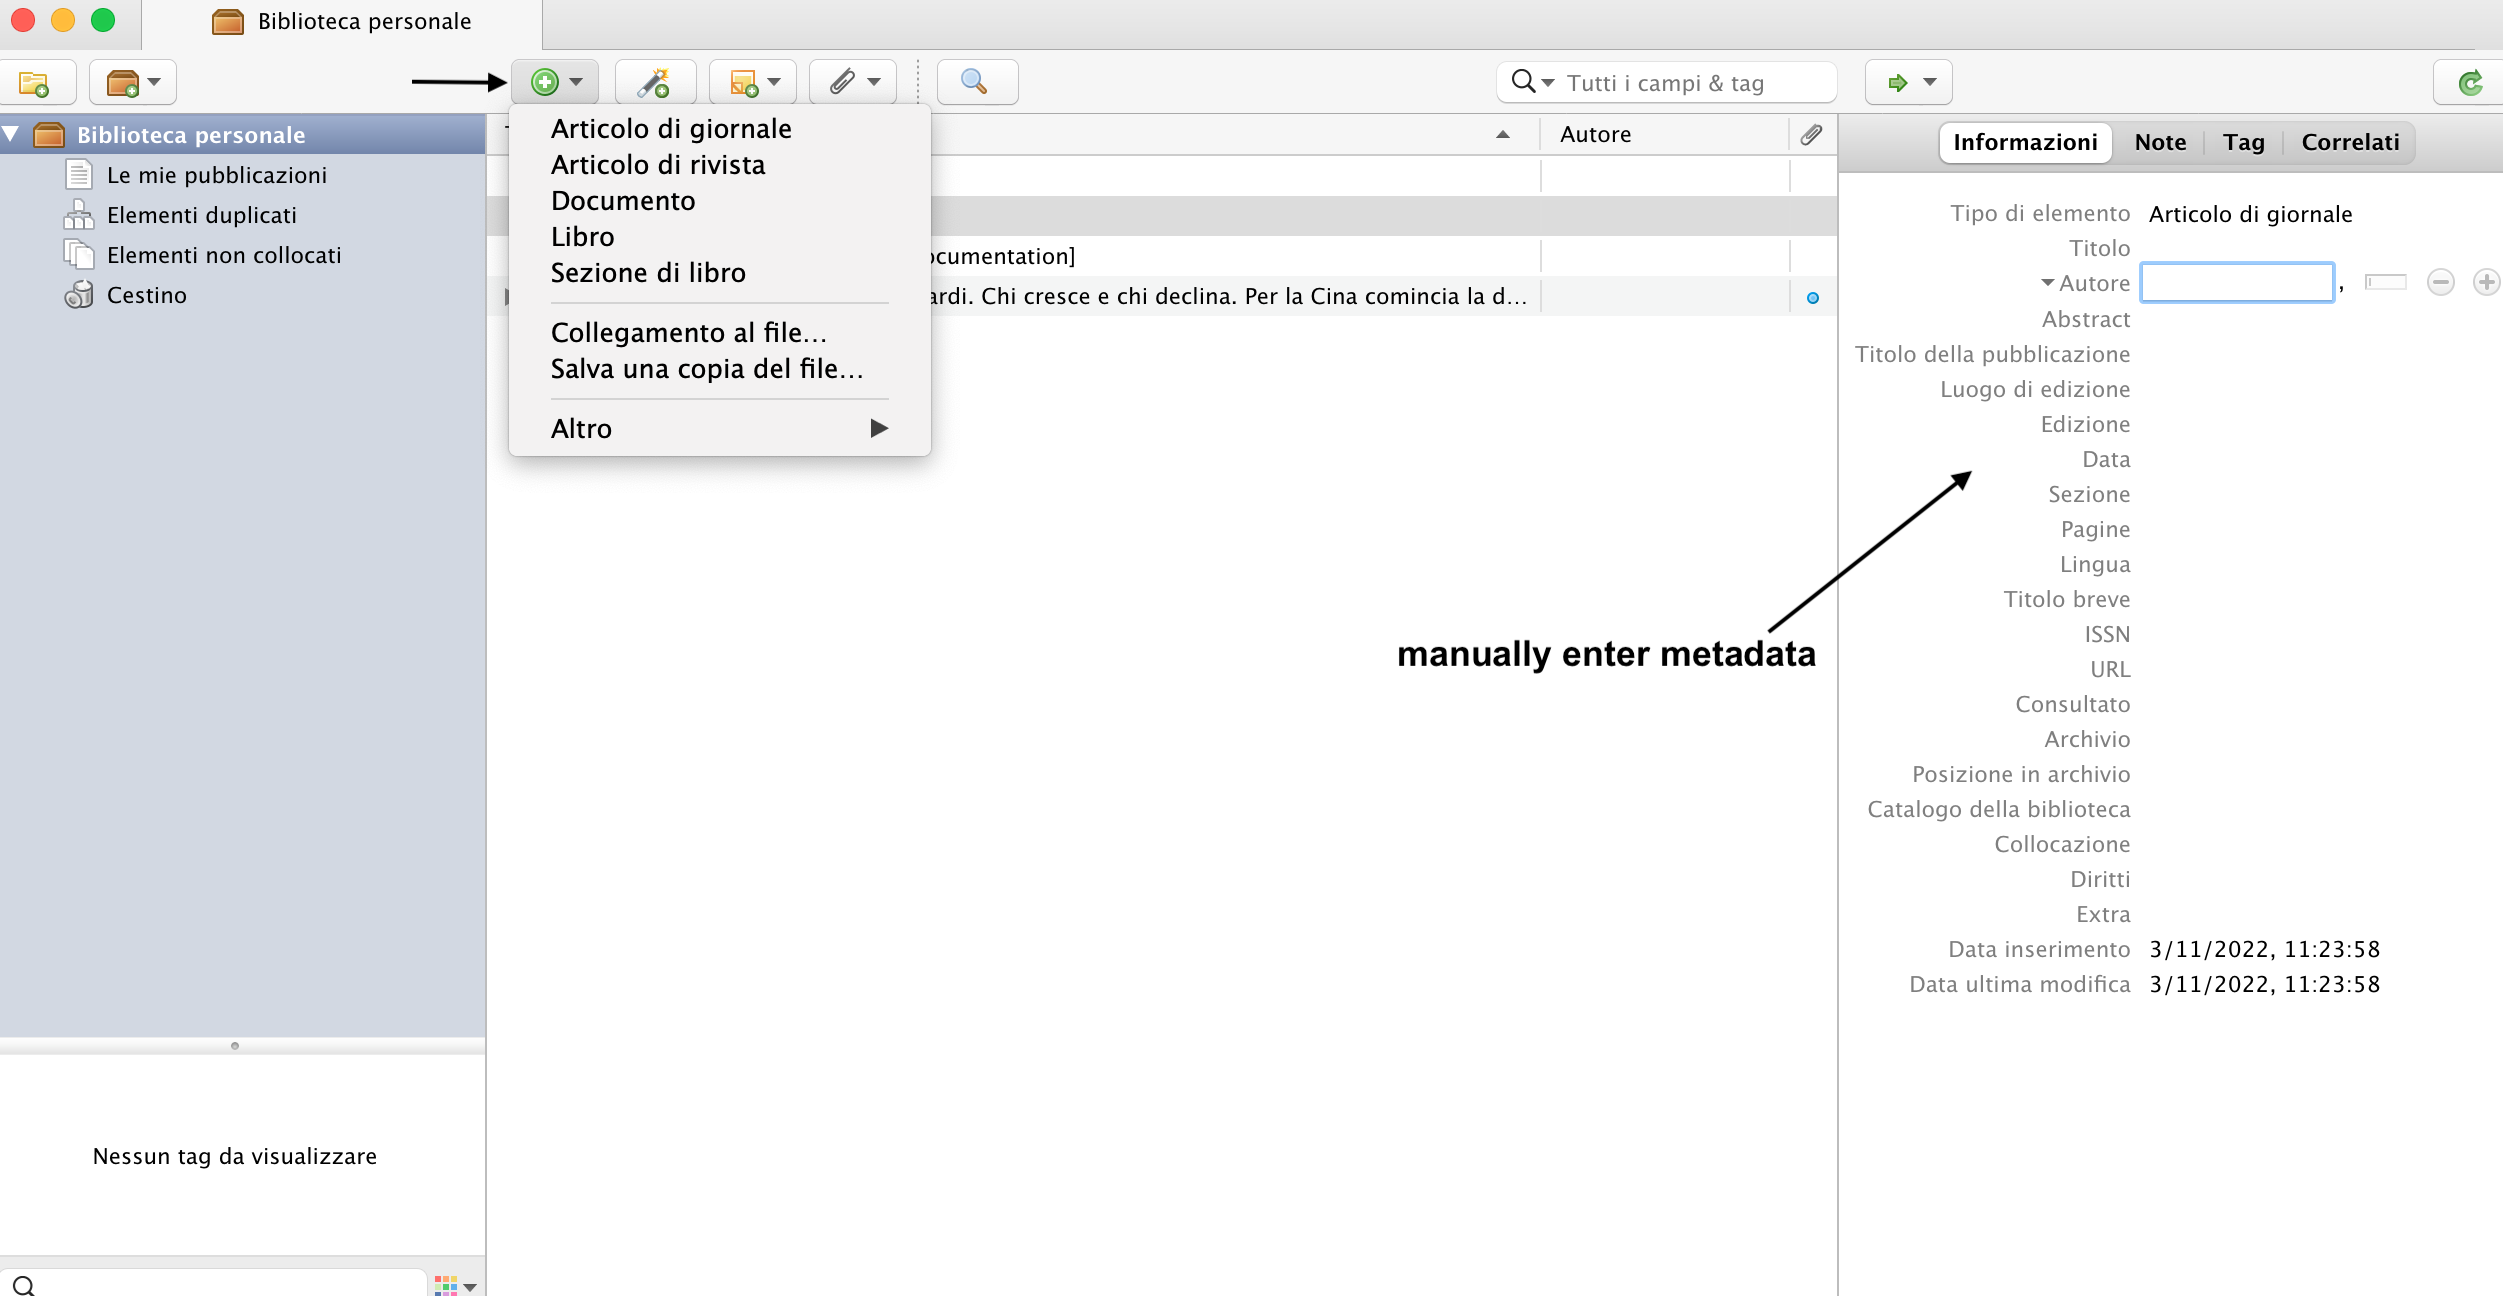Click the Articolo di giornale item type value

tap(2250, 214)
